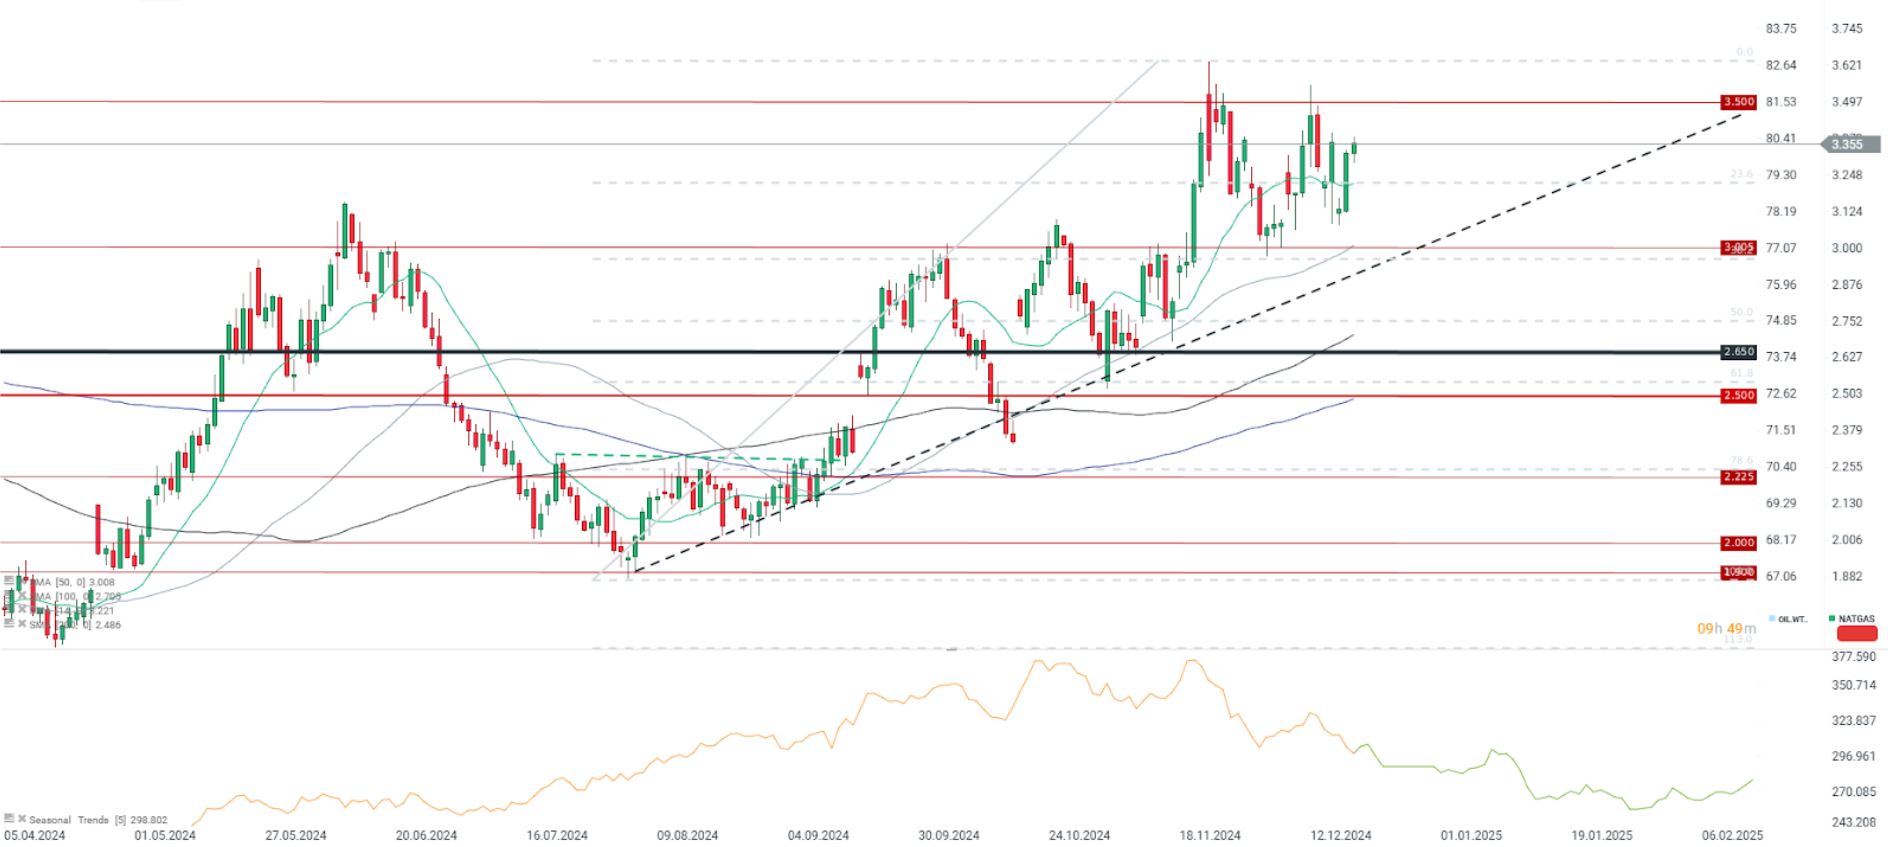Click the 27.05.2024 date on time axis
This screenshot has height=847, width=1888.
(296, 835)
